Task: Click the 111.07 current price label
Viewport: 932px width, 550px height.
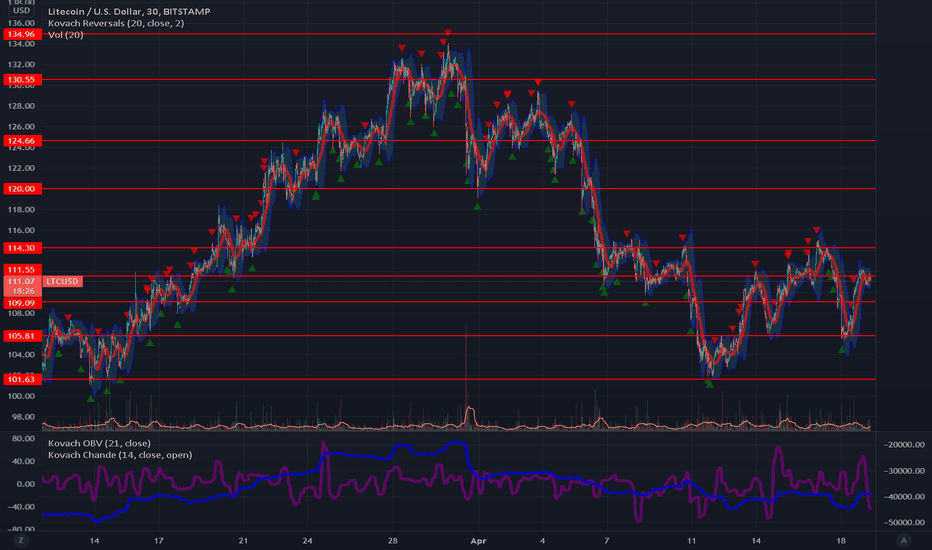Action: pyautogui.click(x=22, y=281)
